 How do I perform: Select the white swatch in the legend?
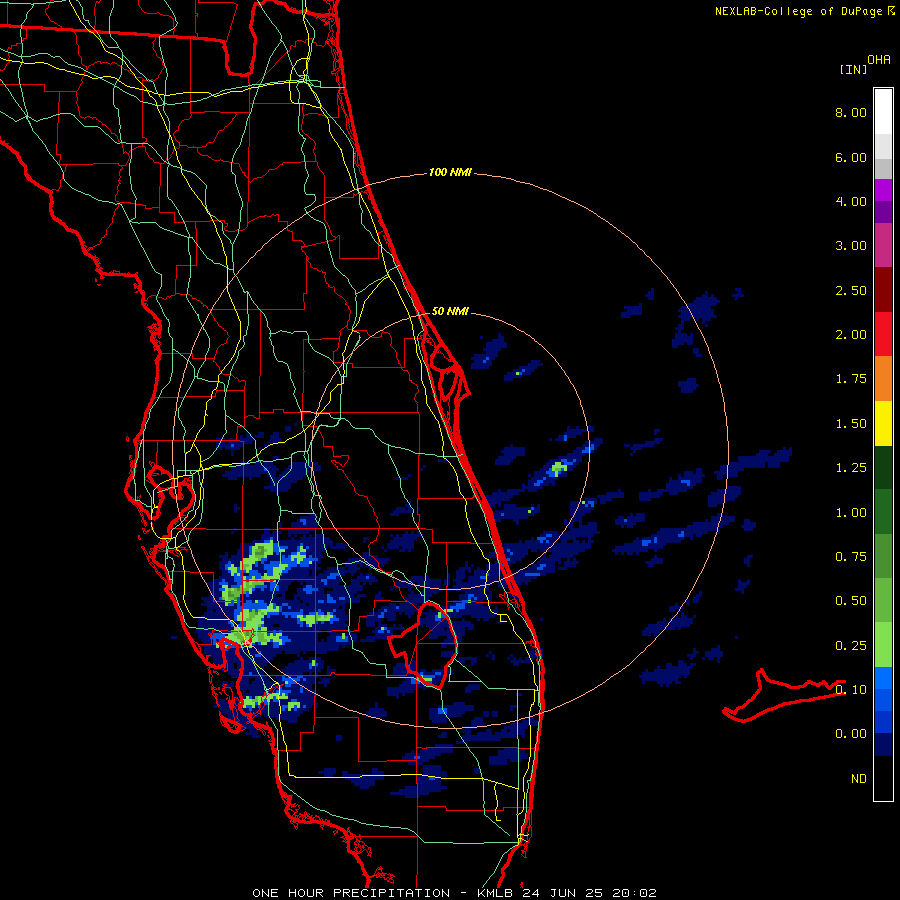883,112
